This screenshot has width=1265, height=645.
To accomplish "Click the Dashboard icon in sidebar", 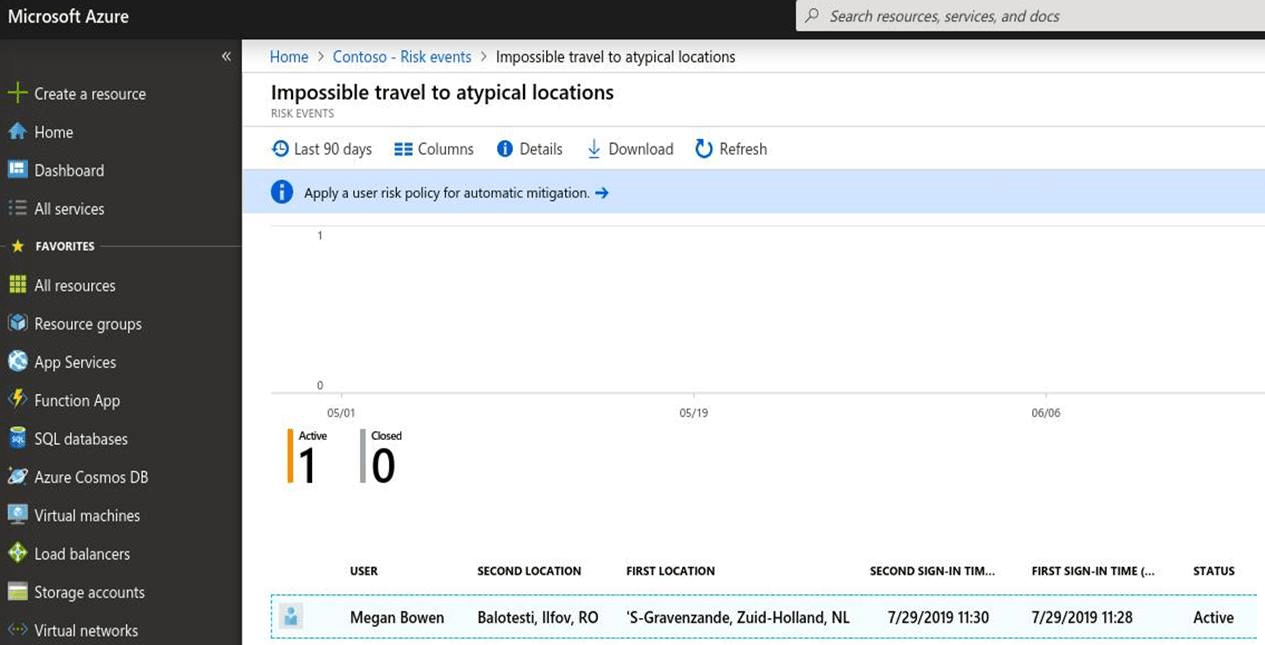I will (x=17, y=170).
